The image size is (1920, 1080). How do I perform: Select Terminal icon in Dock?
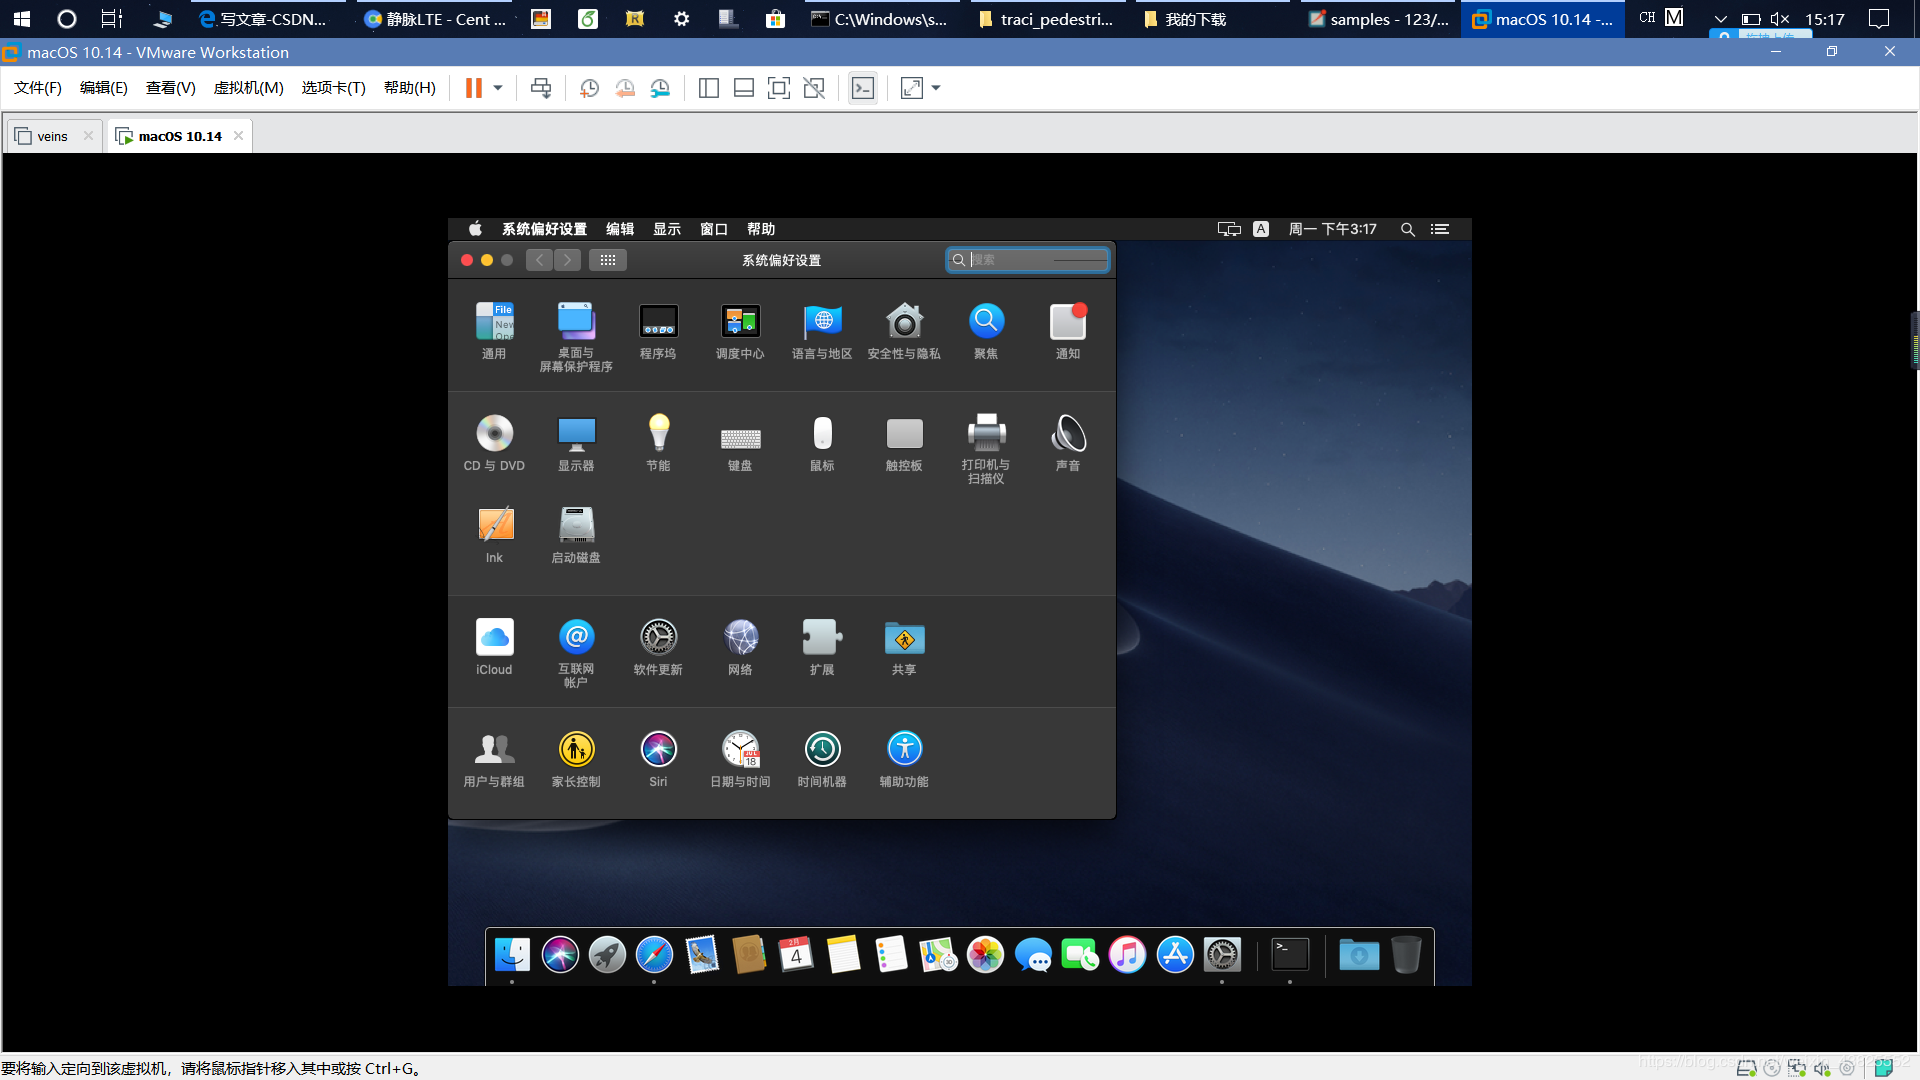[x=1288, y=955]
